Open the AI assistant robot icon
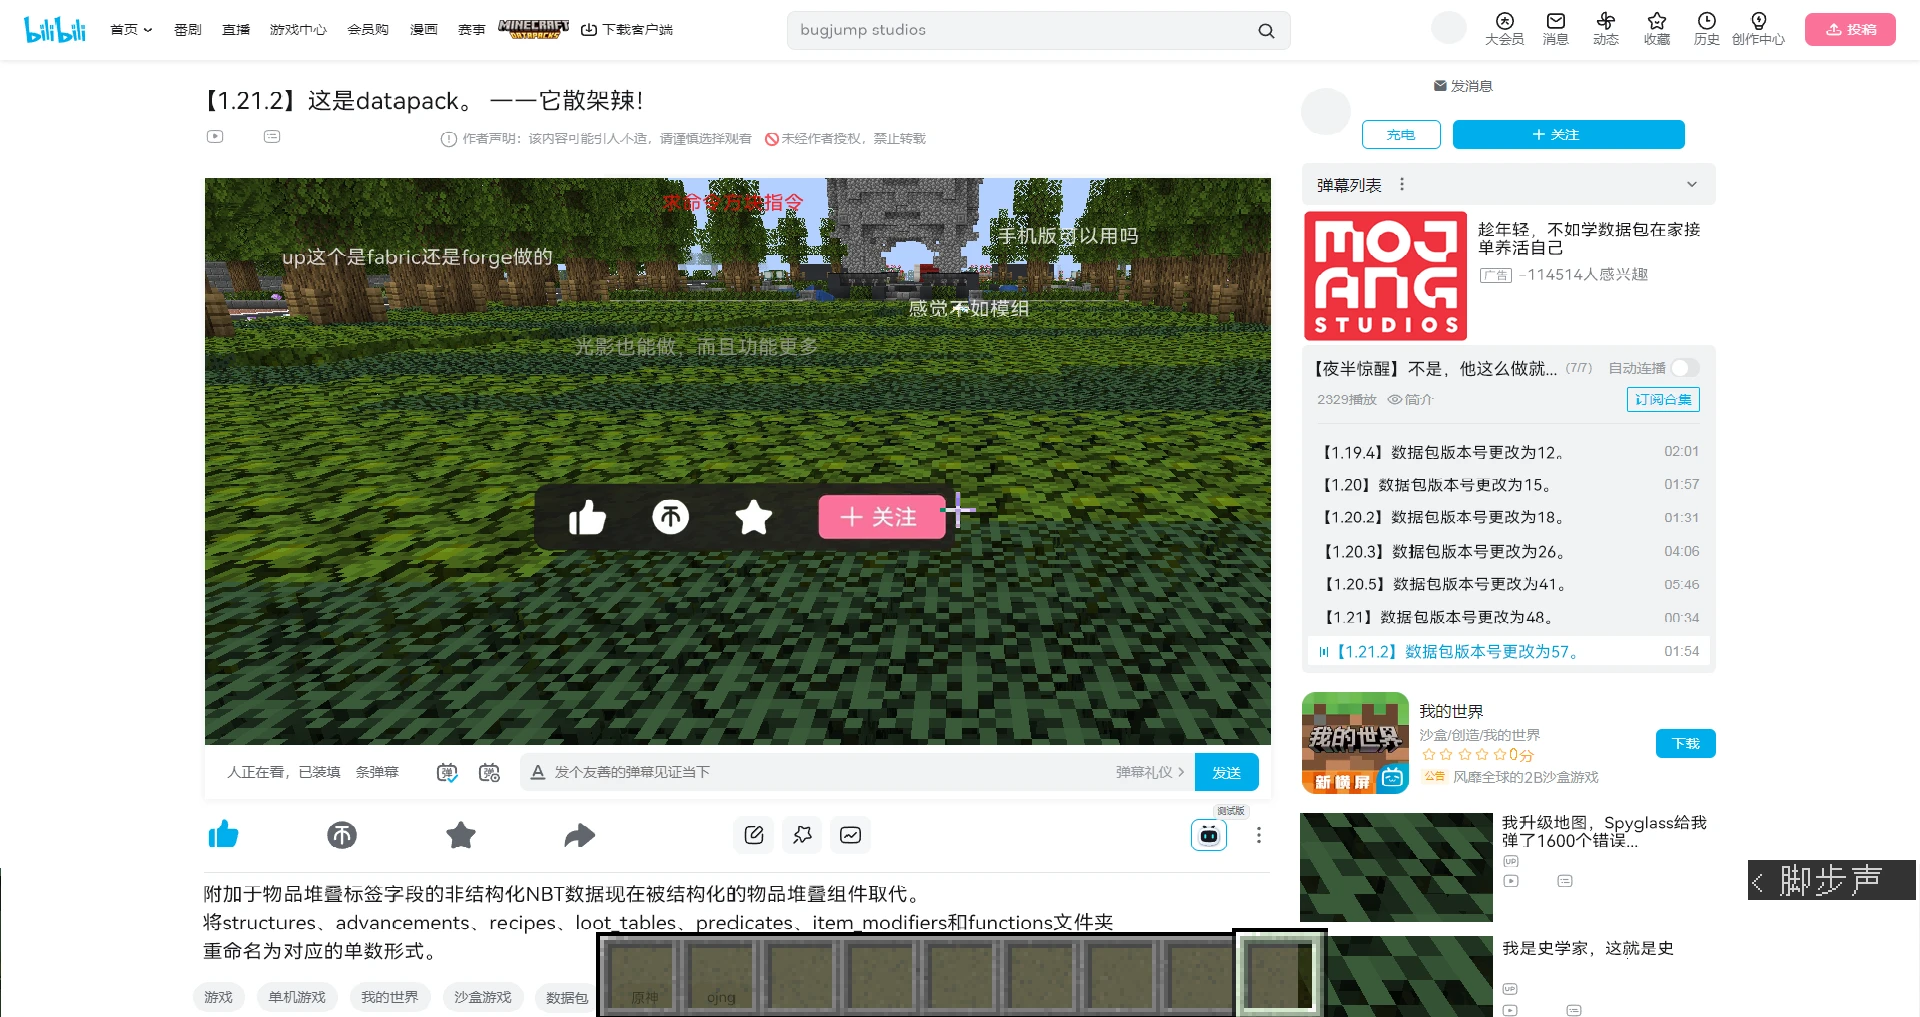This screenshot has width=1920, height=1017. point(1209,835)
